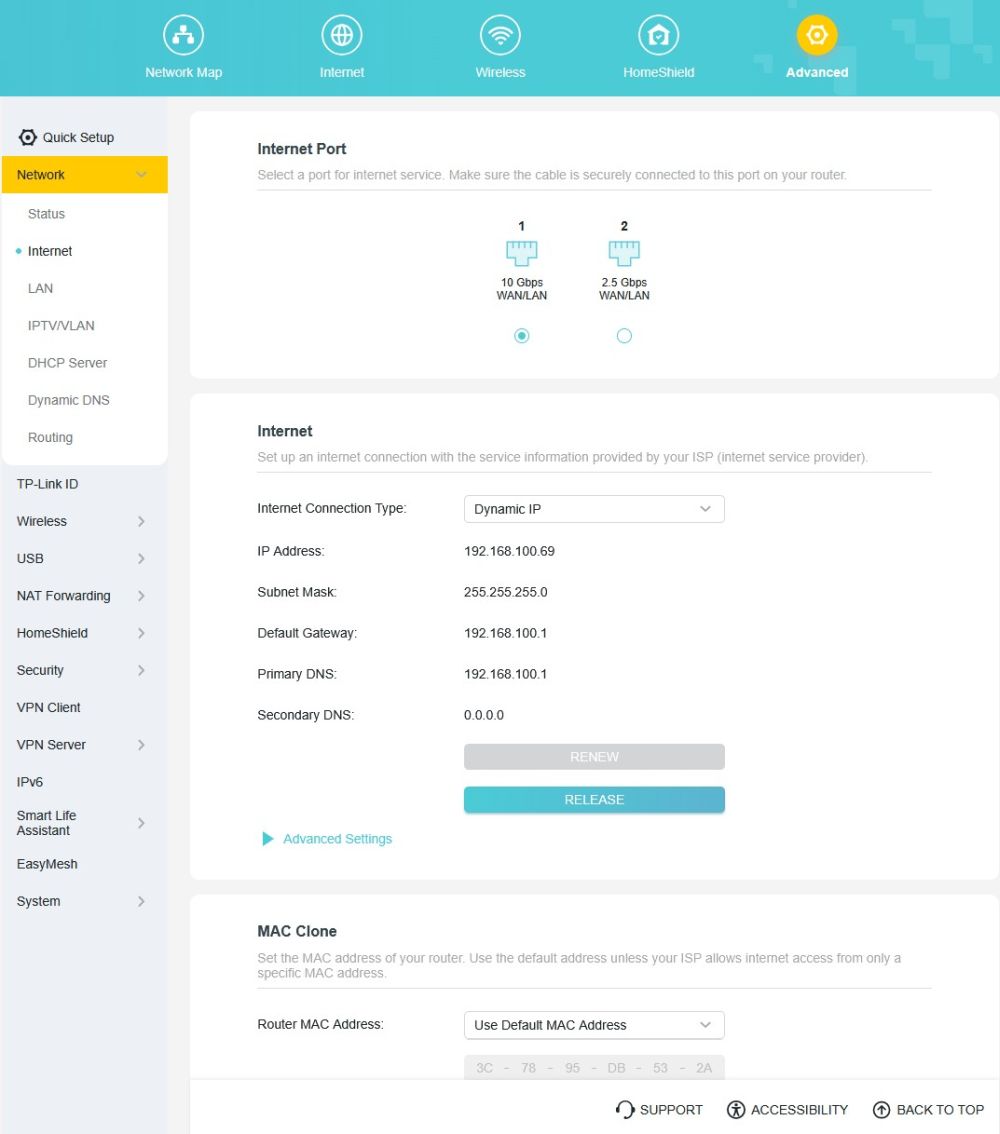Select port 2 radio button
The image size is (1000, 1134).
(x=624, y=336)
